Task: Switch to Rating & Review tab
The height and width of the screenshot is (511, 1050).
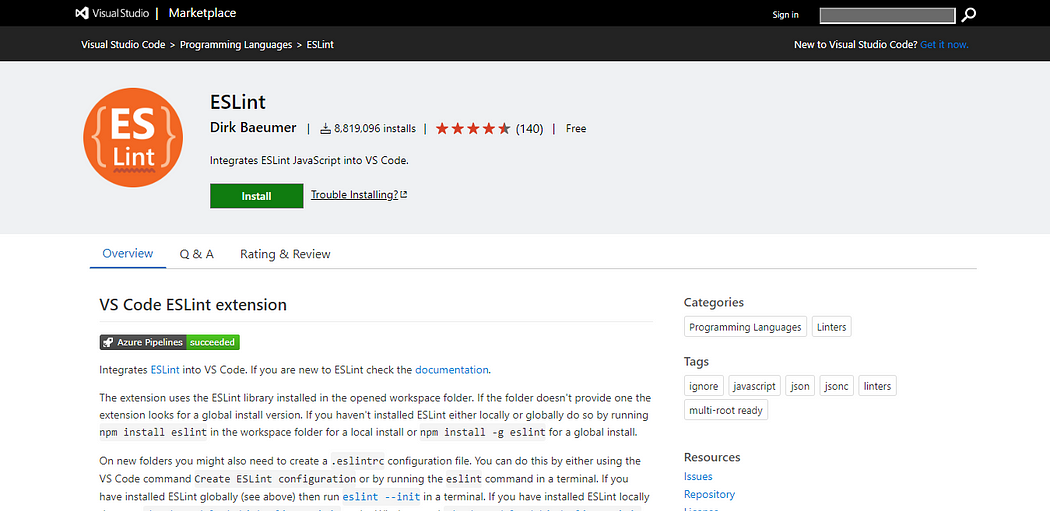Action: pos(285,254)
